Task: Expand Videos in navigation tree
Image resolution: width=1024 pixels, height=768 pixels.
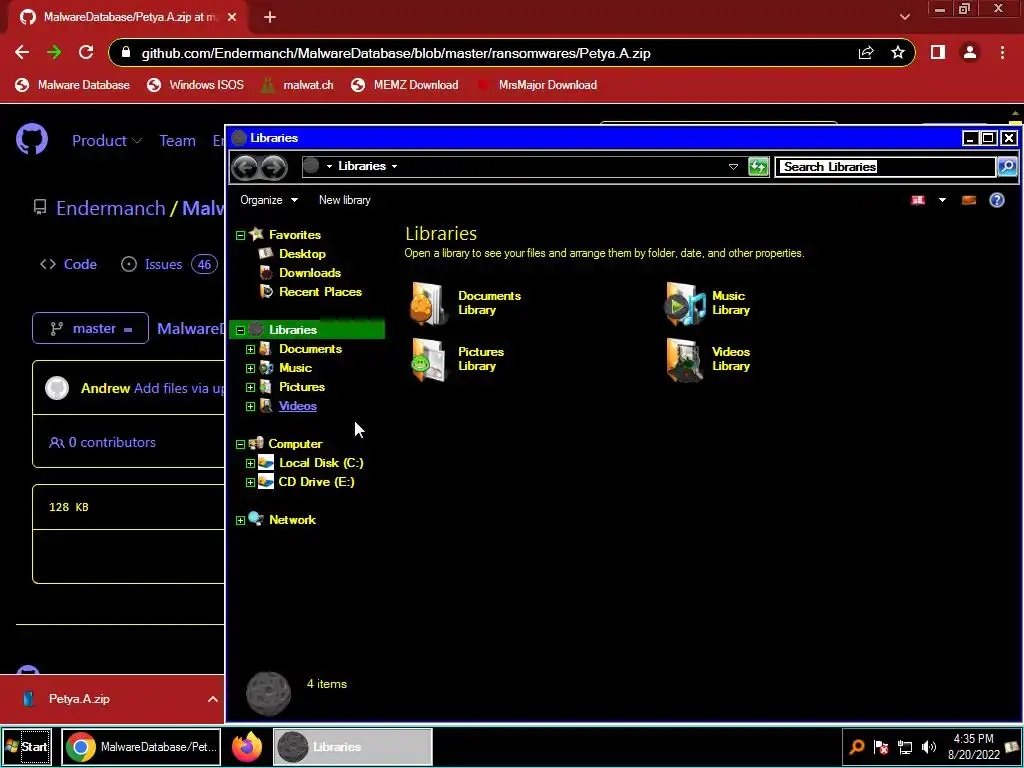Action: tap(250, 406)
